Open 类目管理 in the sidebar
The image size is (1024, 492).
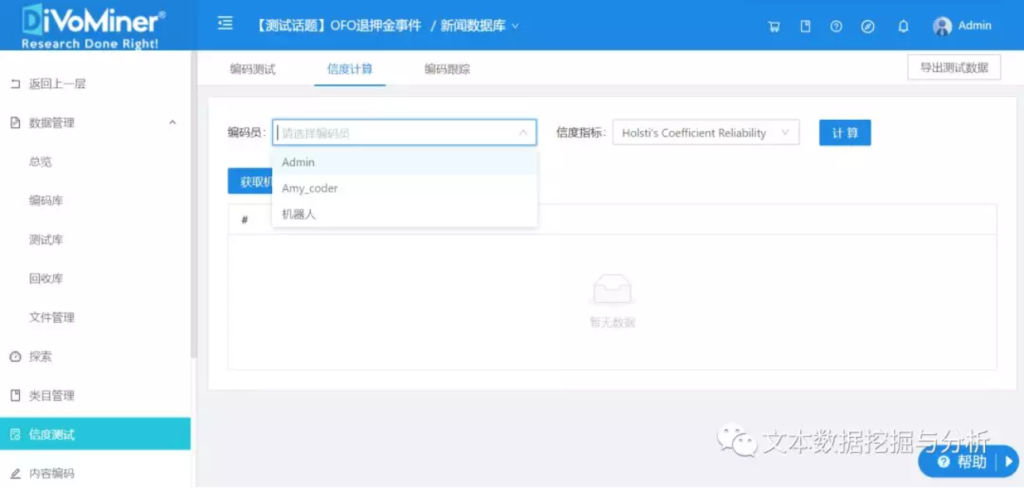click(52, 395)
